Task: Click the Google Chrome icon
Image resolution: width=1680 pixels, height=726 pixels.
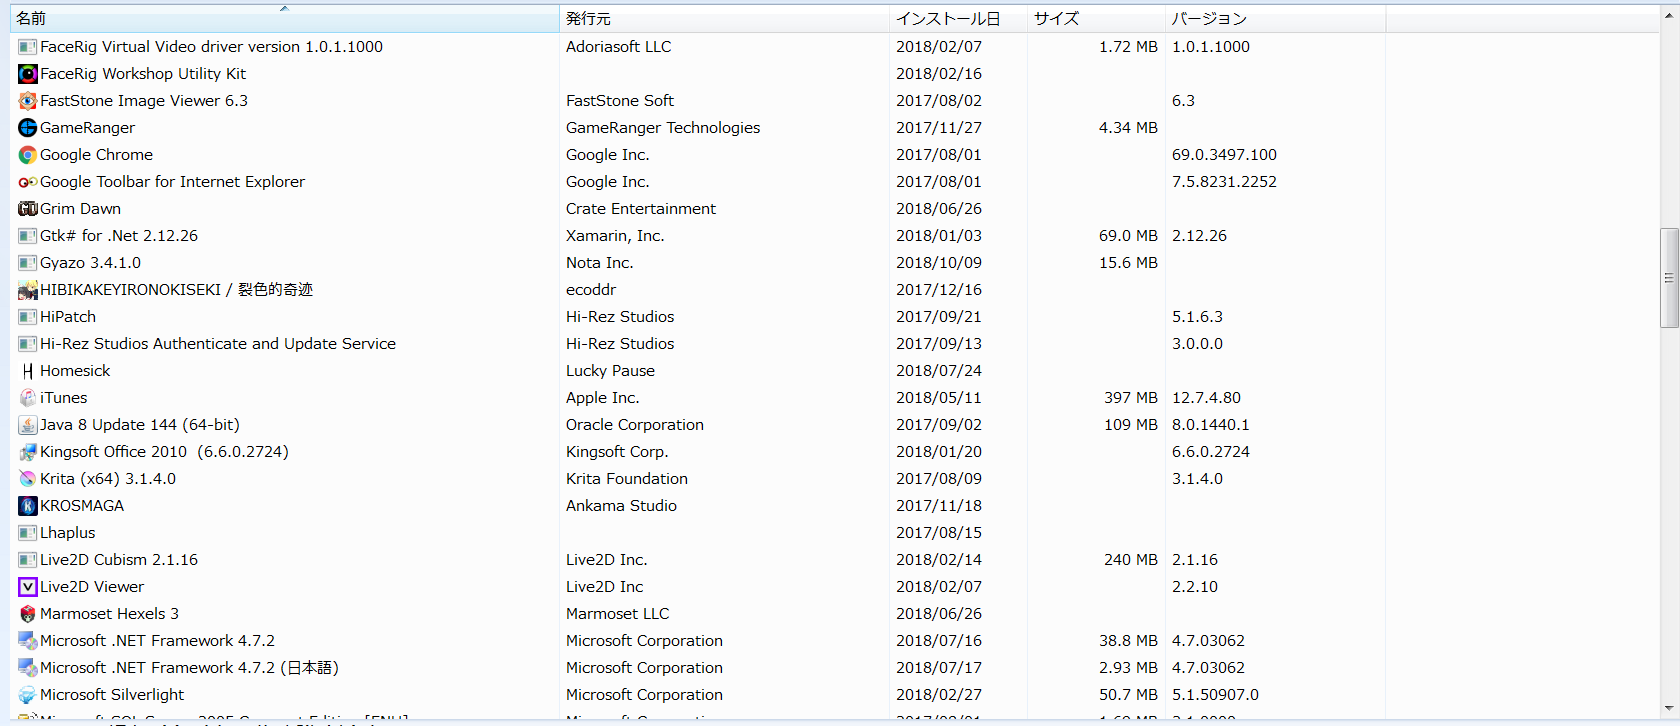Action: (28, 155)
